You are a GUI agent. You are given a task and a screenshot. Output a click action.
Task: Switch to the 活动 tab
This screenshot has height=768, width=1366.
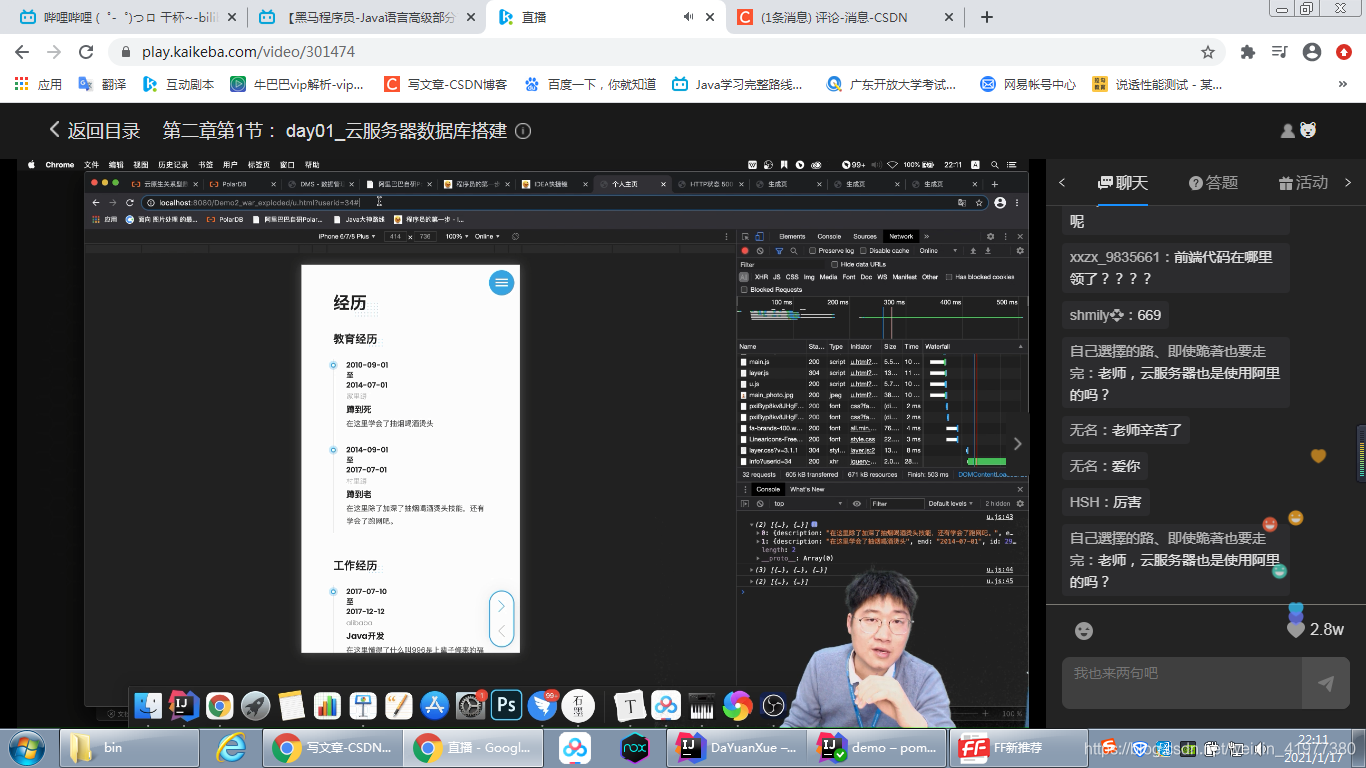pos(1303,183)
